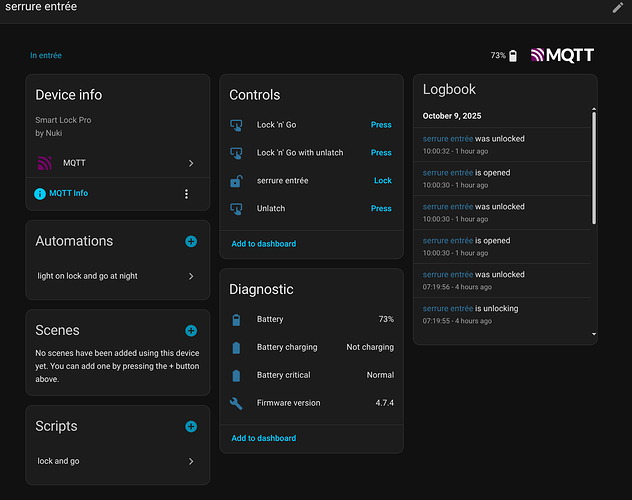The image size is (632, 500).
Task: Click the battery icon next to 73% header
Action: [514, 56]
